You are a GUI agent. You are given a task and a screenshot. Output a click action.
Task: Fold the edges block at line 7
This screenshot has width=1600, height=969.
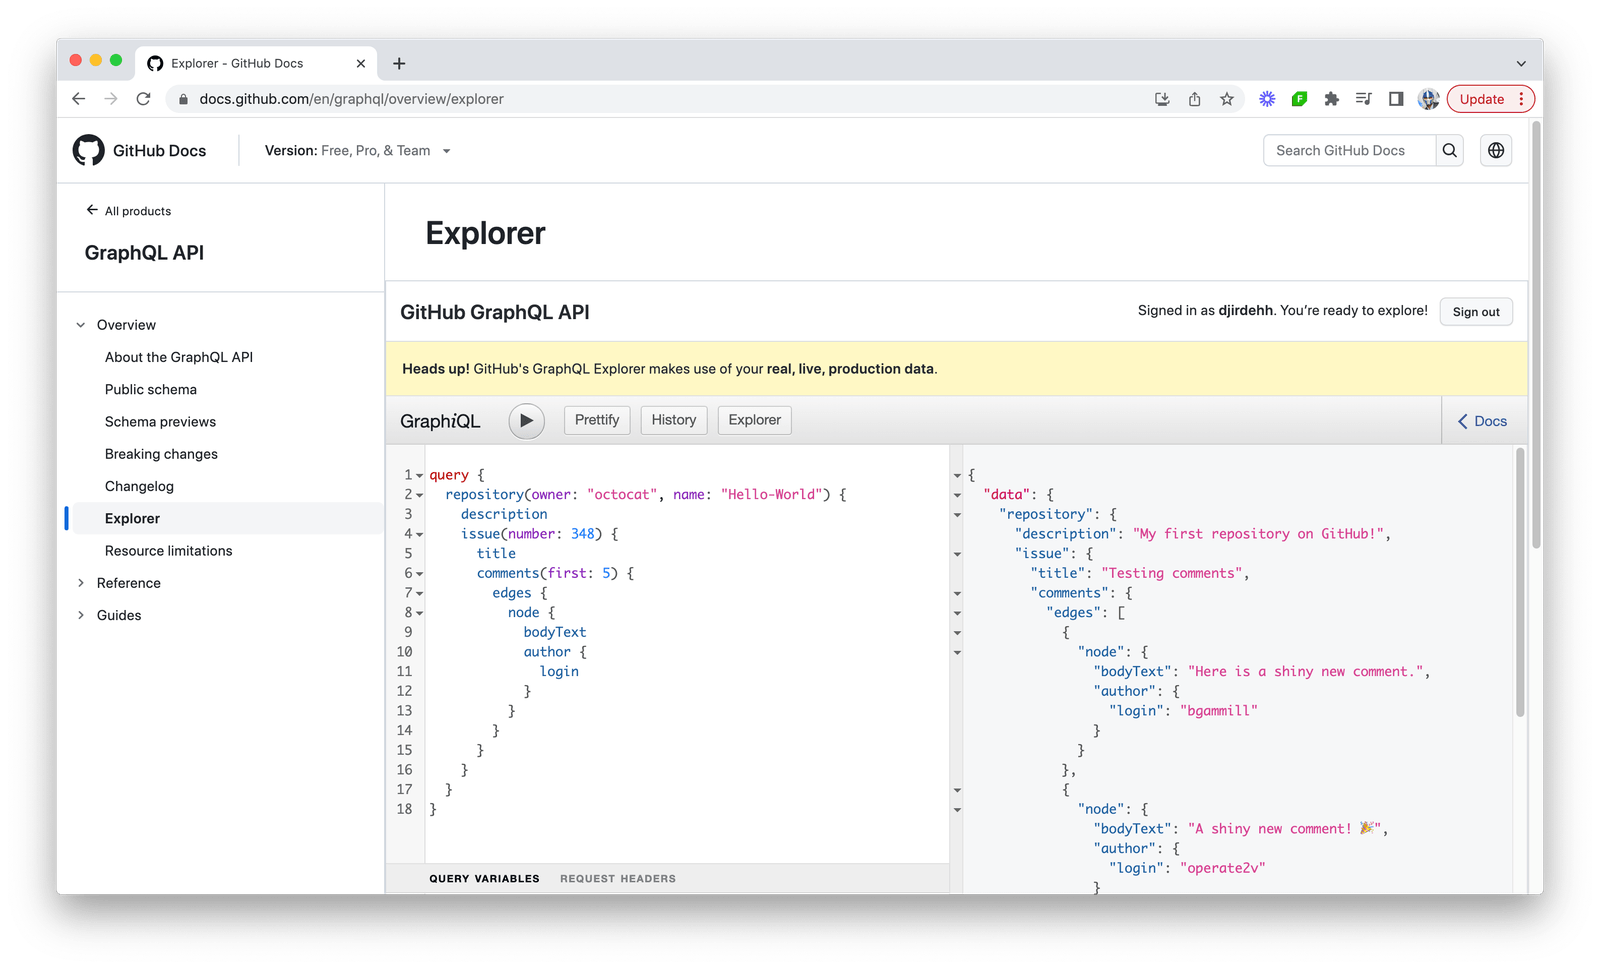click(x=420, y=593)
